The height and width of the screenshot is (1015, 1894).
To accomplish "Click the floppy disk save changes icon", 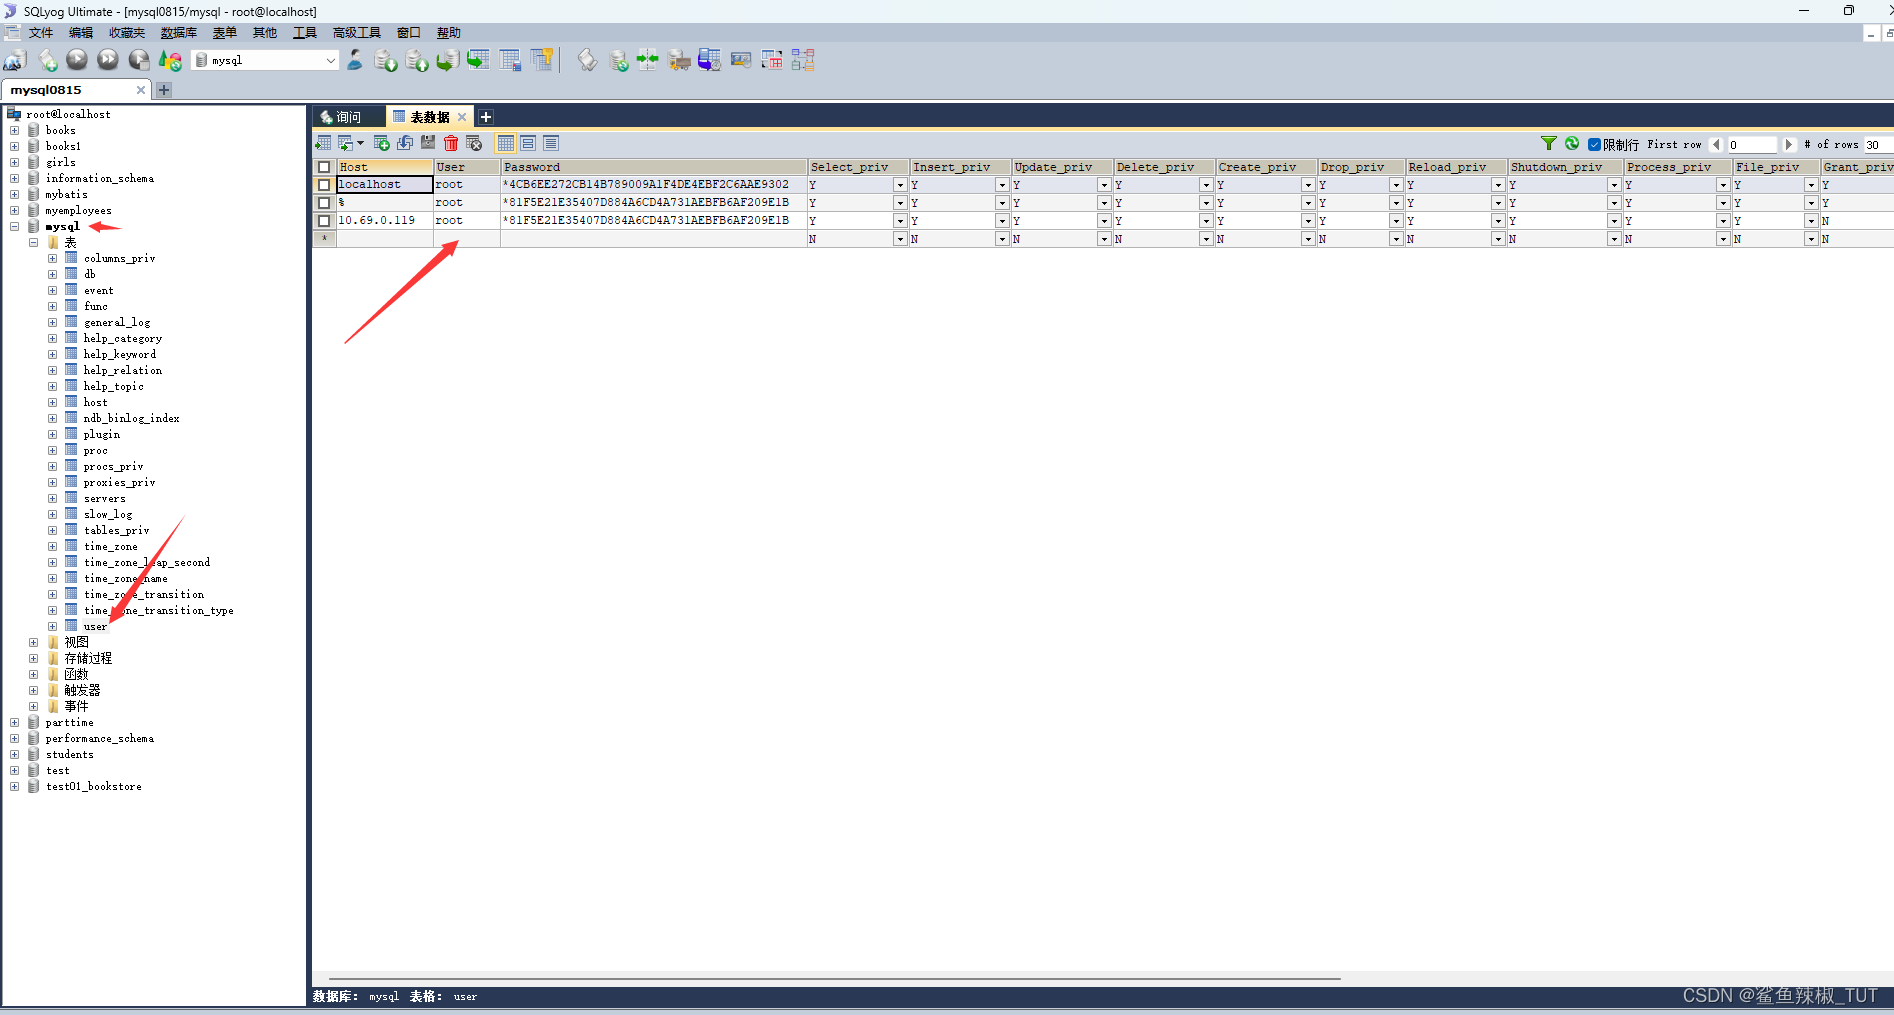I will [428, 143].
